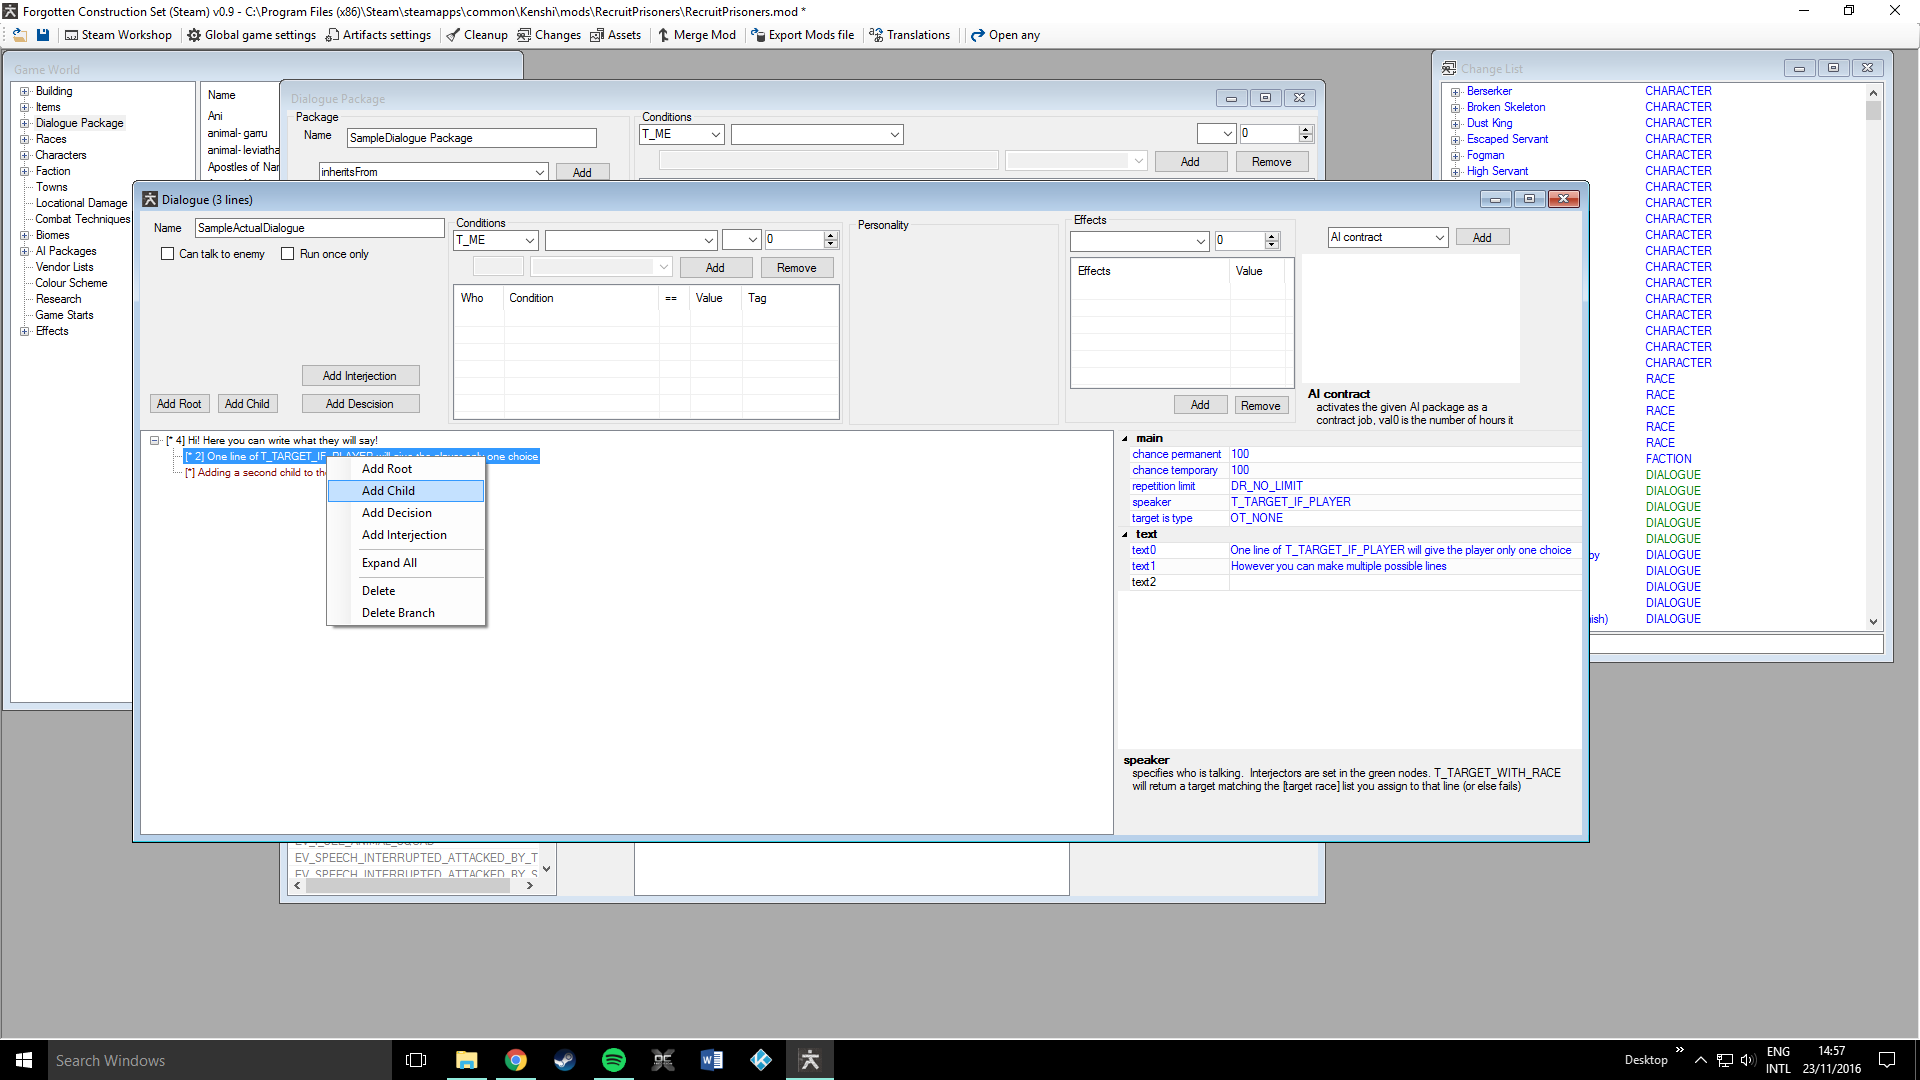Click Export Mods file

802,35
